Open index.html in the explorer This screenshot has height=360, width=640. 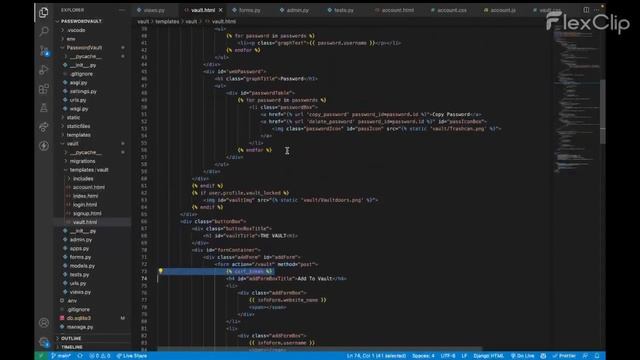[85, 196]
